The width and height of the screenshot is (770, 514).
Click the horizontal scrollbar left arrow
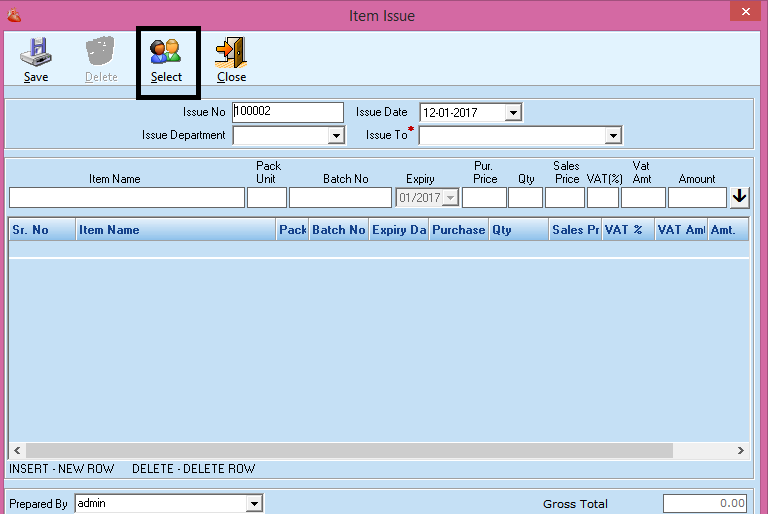click(17, 451)
